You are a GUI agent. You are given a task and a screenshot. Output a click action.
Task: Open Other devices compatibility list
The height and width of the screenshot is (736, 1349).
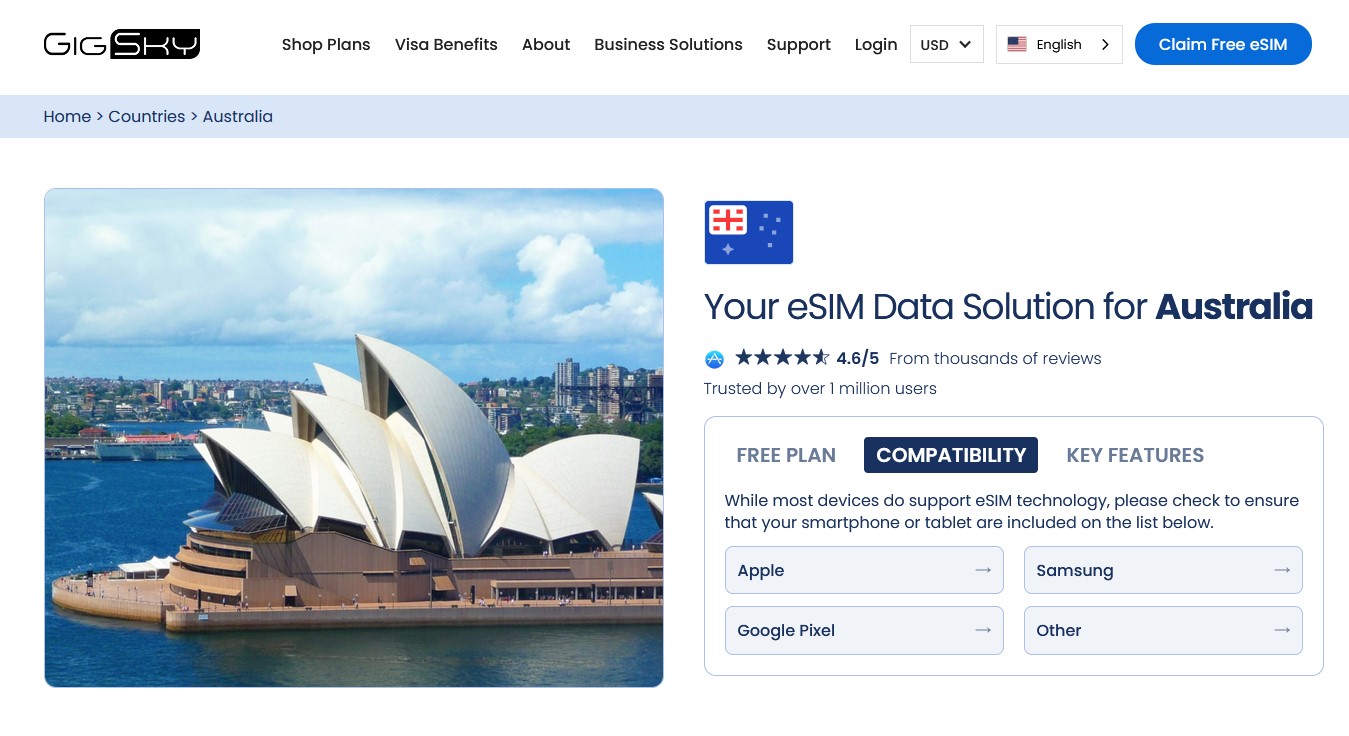click(1163, 630)
